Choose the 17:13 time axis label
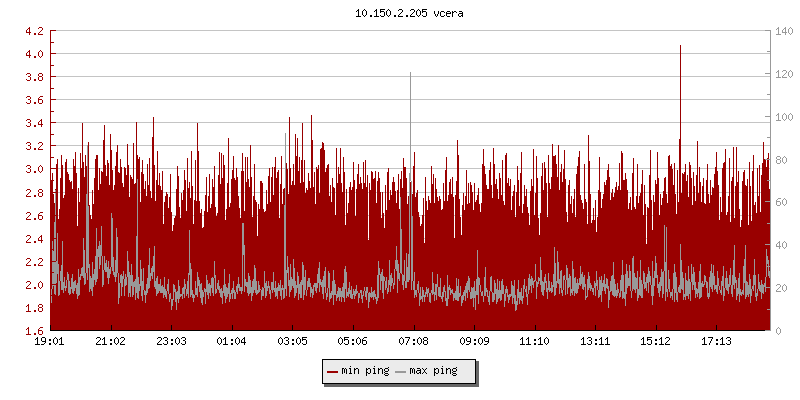Image resolution: width=800 pixels, height=400 pixels. (716, 342)
